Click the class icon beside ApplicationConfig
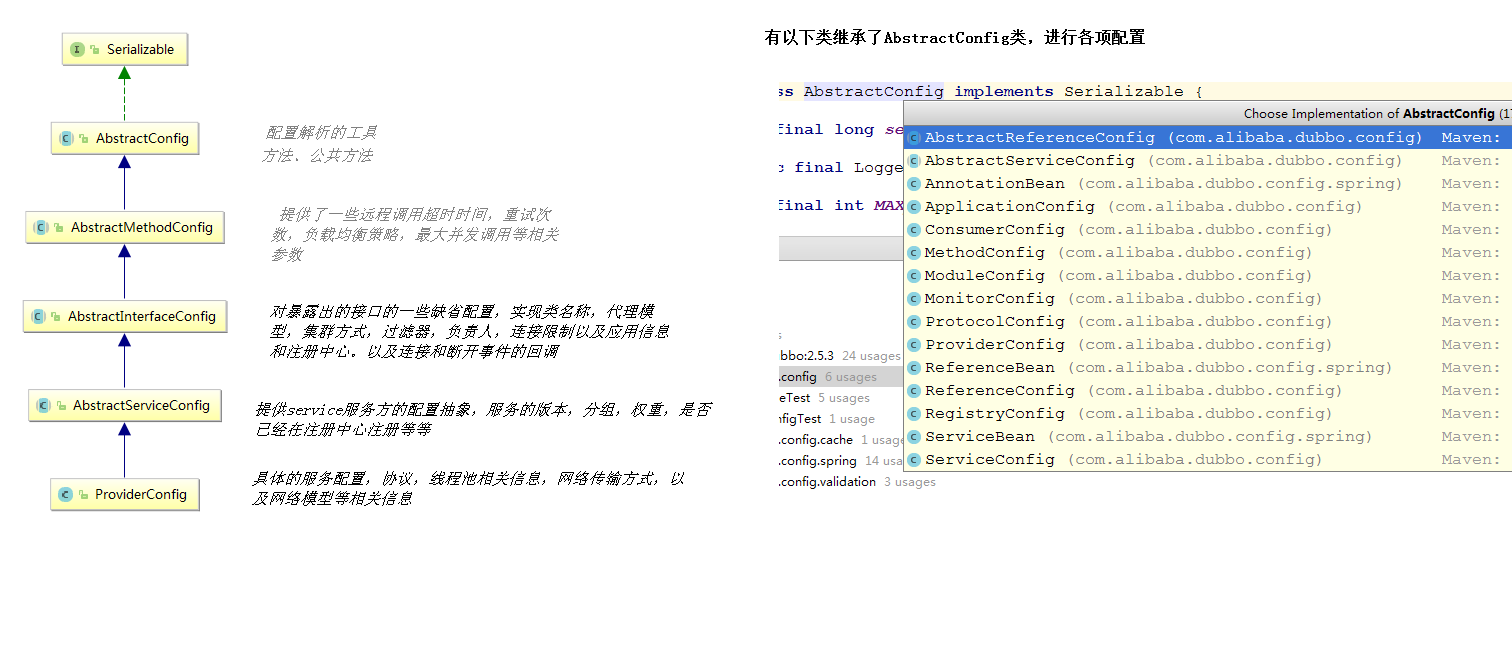The image size is (1512, 652). [913, 207]
